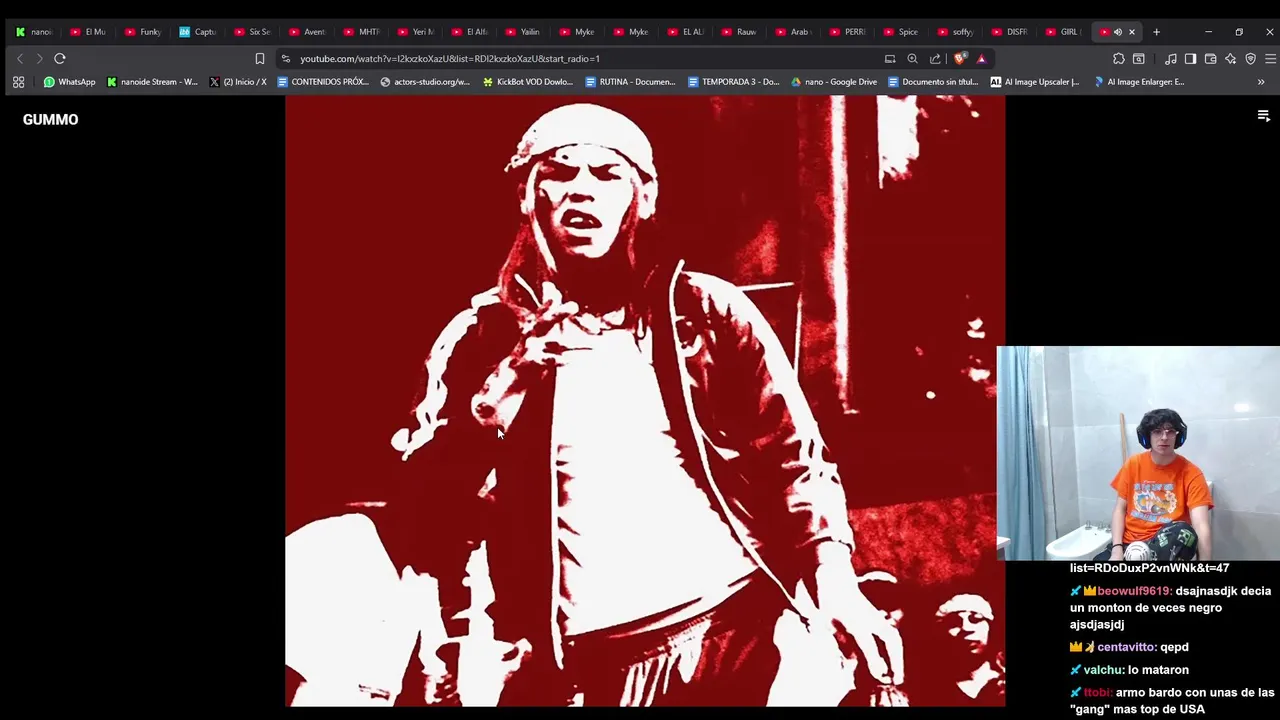Open the apps grid in bookmarks bar
Viewport: 1280px width, 720px height.
tap(18, 82)
